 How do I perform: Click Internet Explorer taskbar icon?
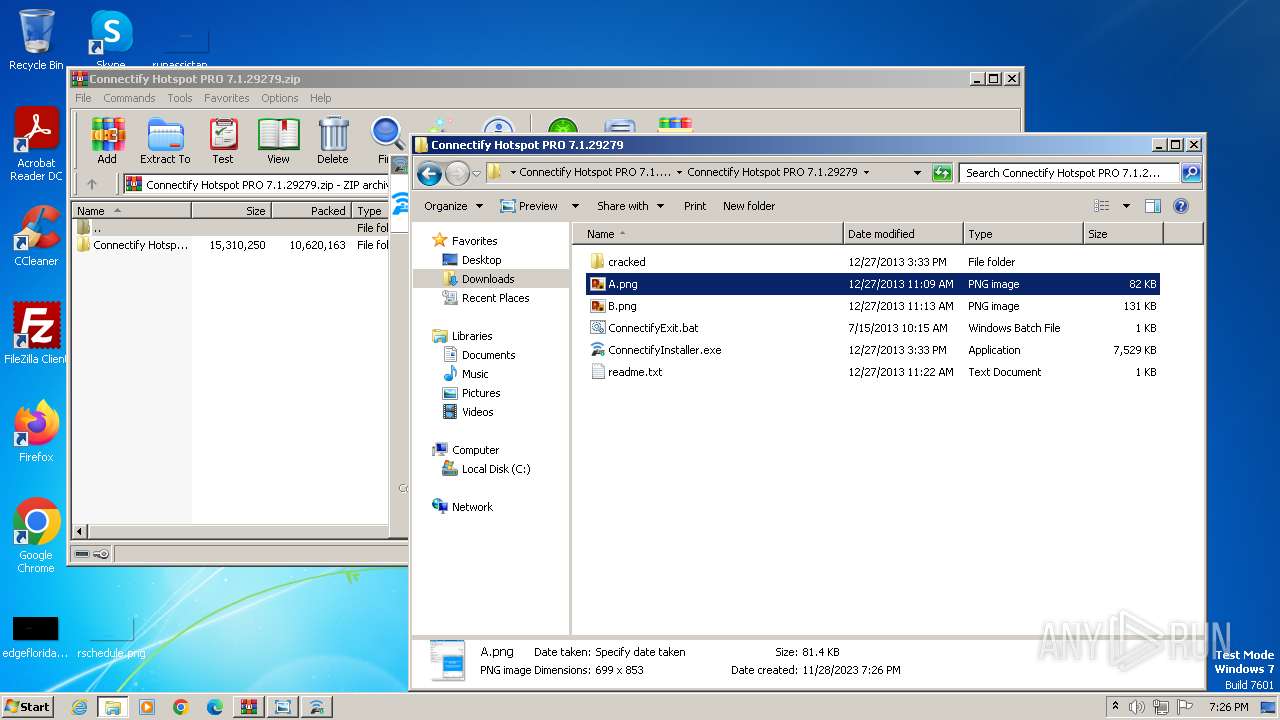tap(79, 707)
